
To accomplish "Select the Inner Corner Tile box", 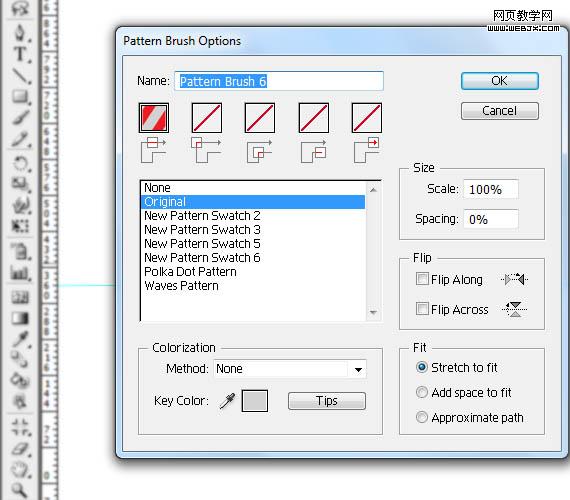I will 260,118.
